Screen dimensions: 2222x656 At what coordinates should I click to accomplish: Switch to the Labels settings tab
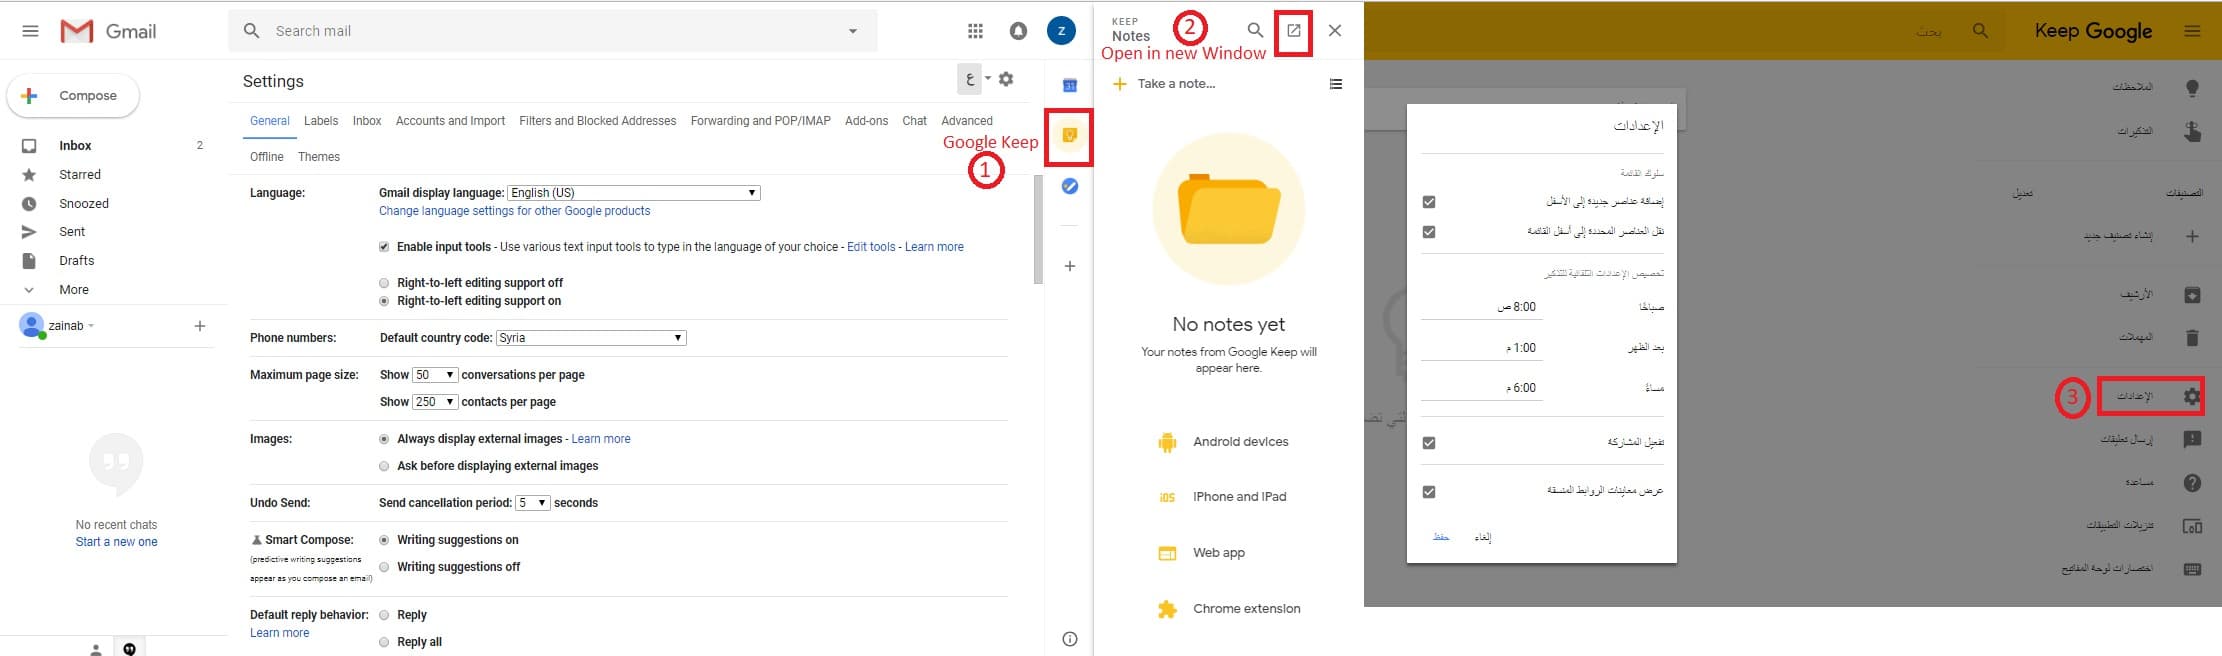click(321, 121)
